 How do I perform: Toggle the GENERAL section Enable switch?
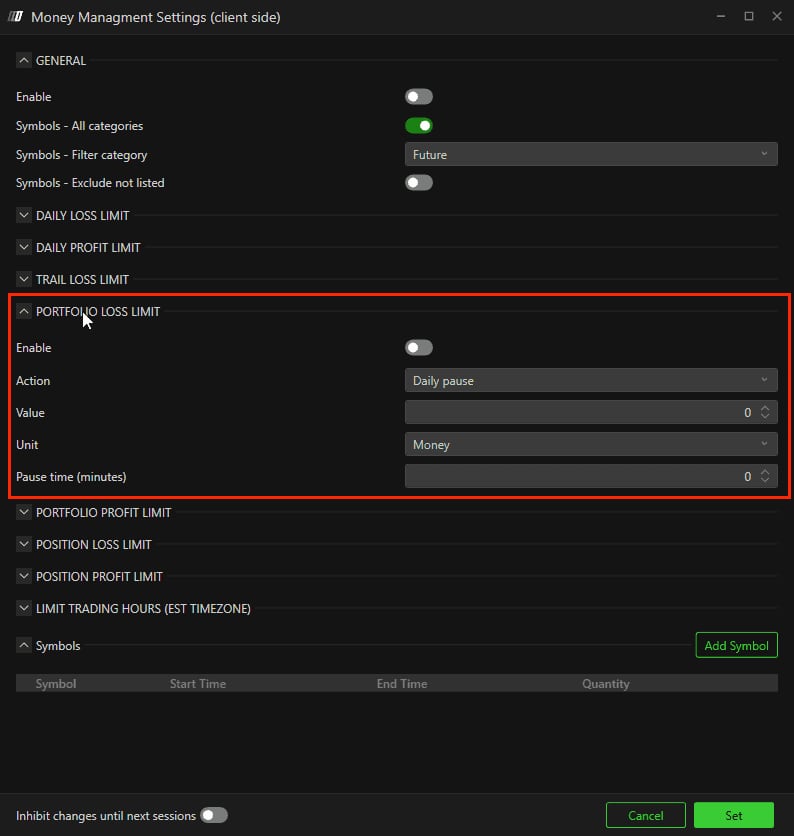click(419, 97)
